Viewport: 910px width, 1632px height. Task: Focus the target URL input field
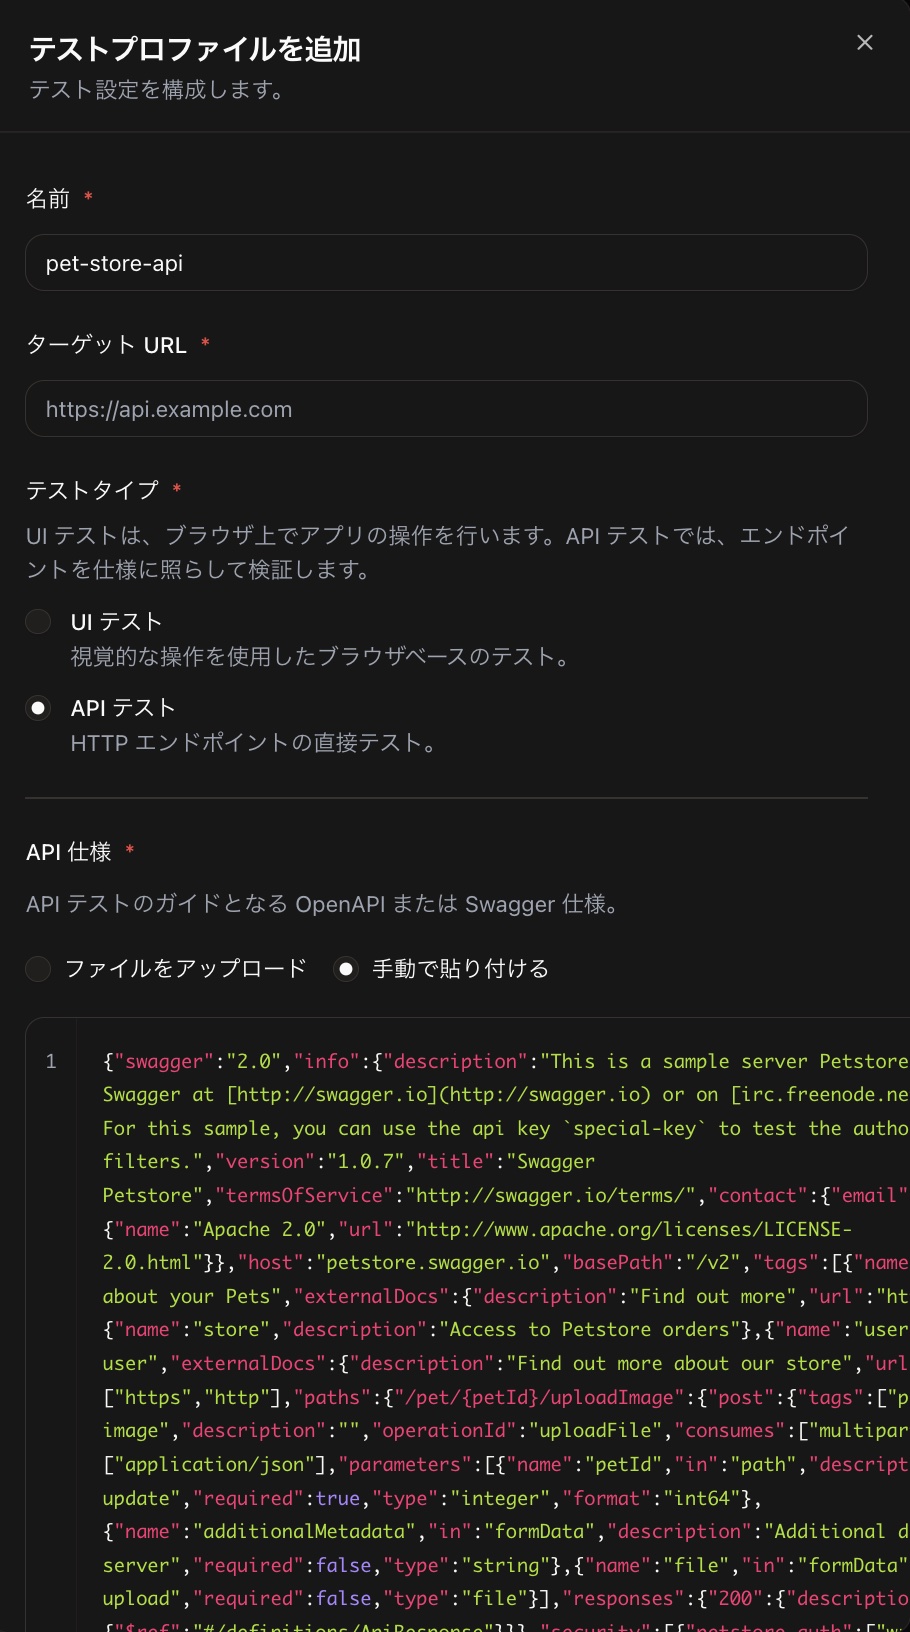[446, 409]
